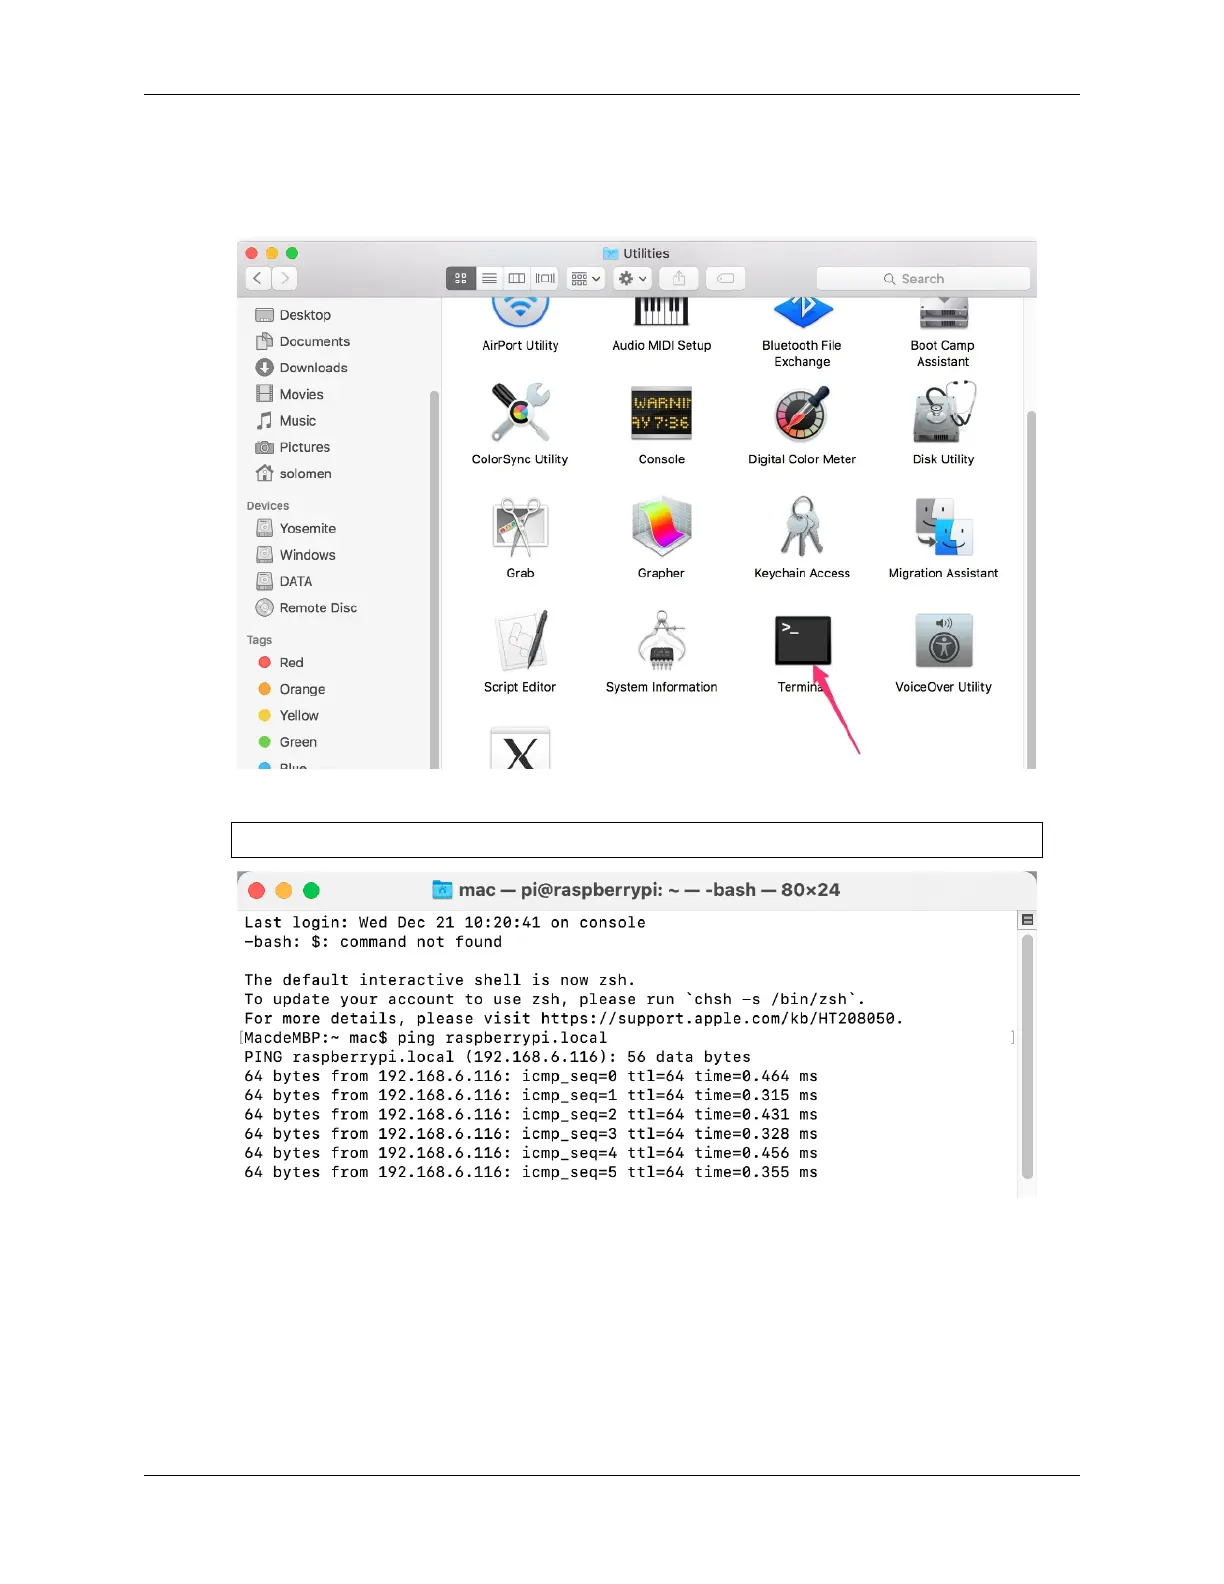
Task: Open Bluetooth File Exchange icon
Action: pos(802,312)
